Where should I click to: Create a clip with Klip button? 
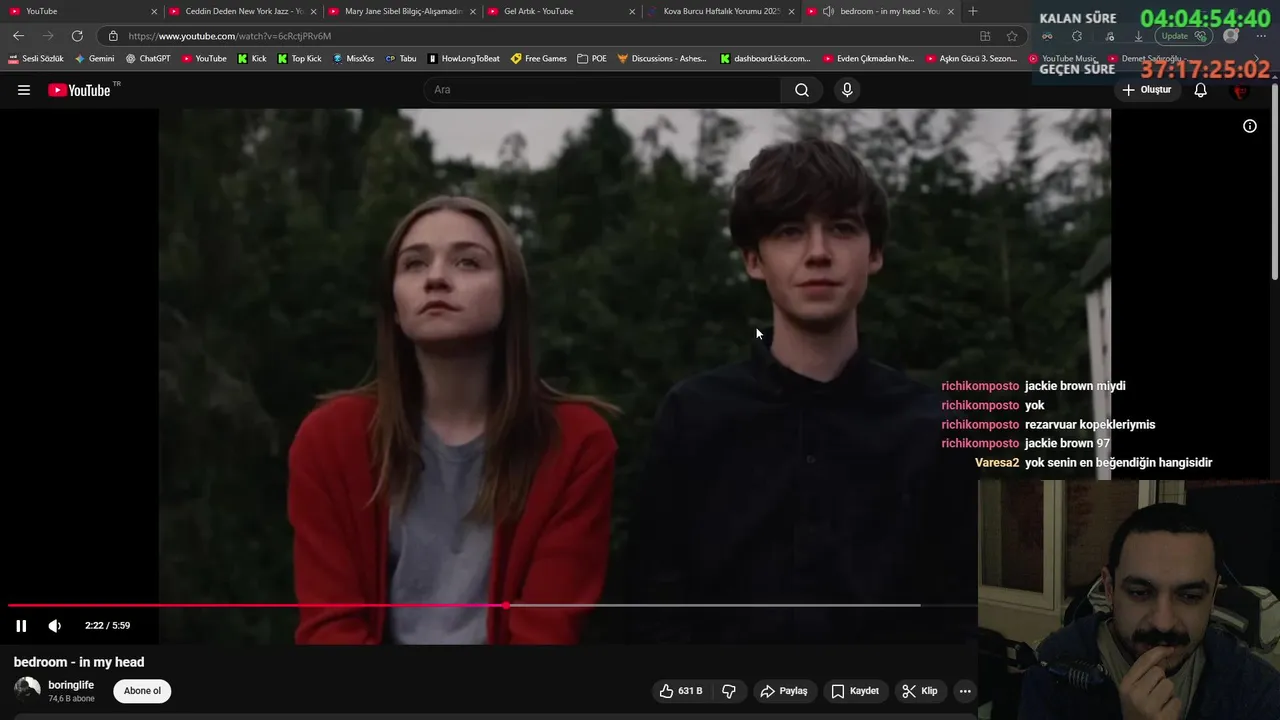[920, 691]
